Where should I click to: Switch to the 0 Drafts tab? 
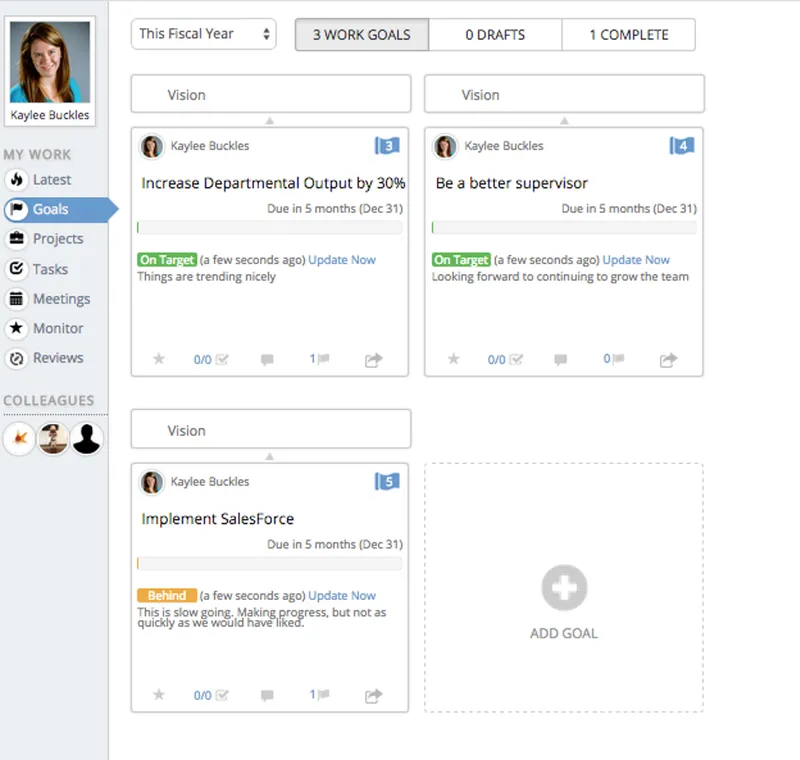point(495,35)
